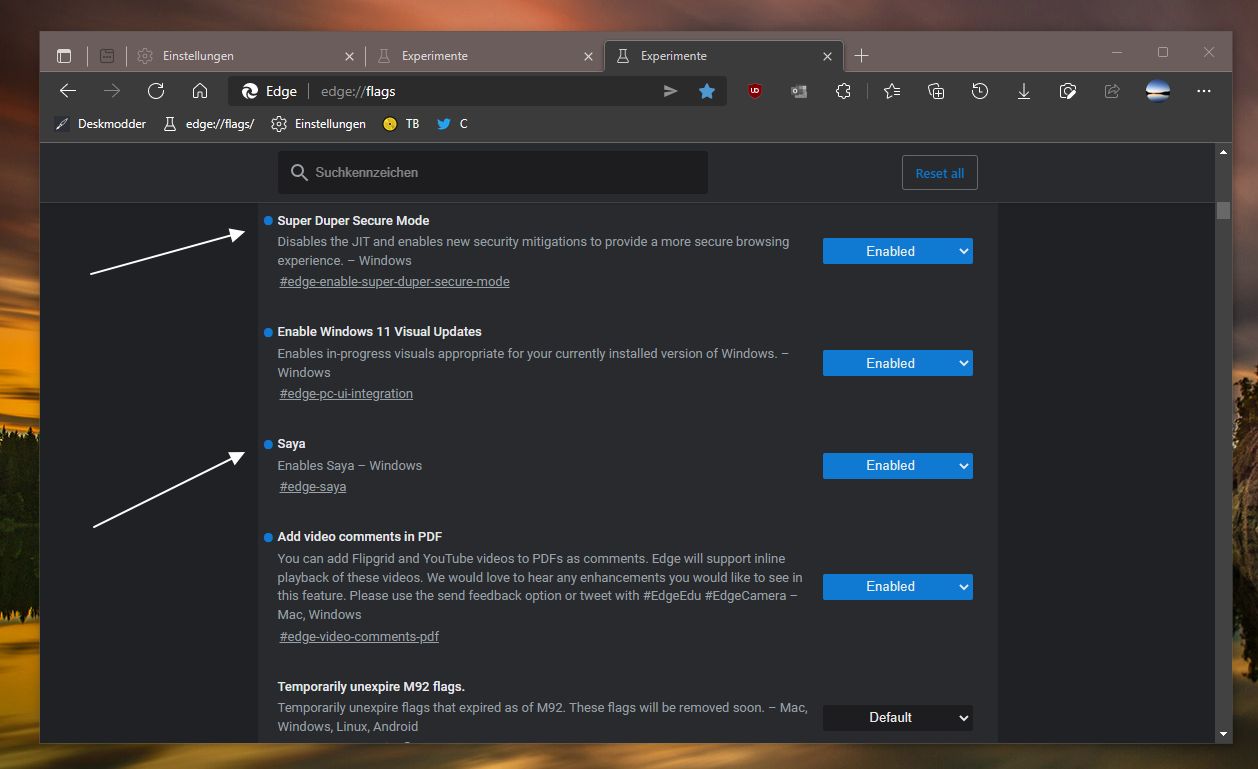Open the TB bookmark
Screen dimensions: 1258x769
[x=401, y=124]
